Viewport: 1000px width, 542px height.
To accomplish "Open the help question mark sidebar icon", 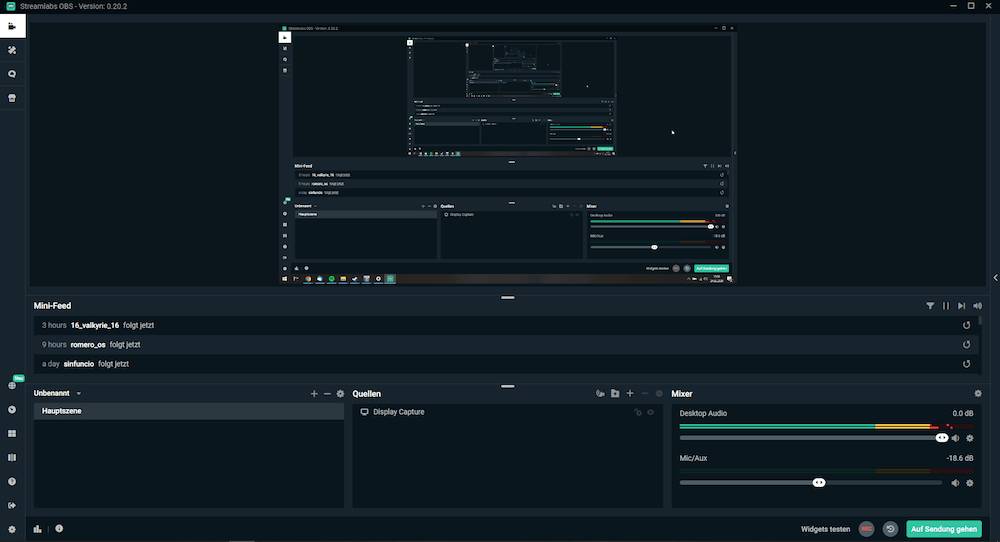I will click(x=12, y=481).
